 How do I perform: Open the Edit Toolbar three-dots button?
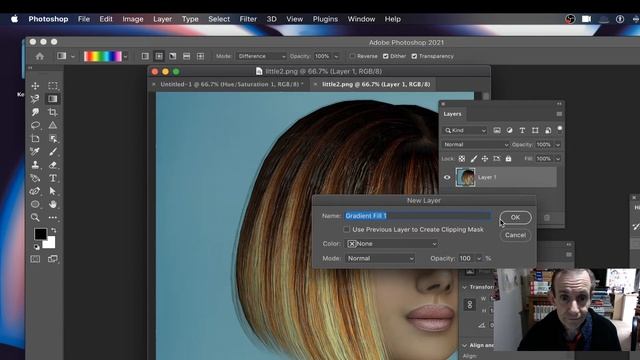[53, 218]
